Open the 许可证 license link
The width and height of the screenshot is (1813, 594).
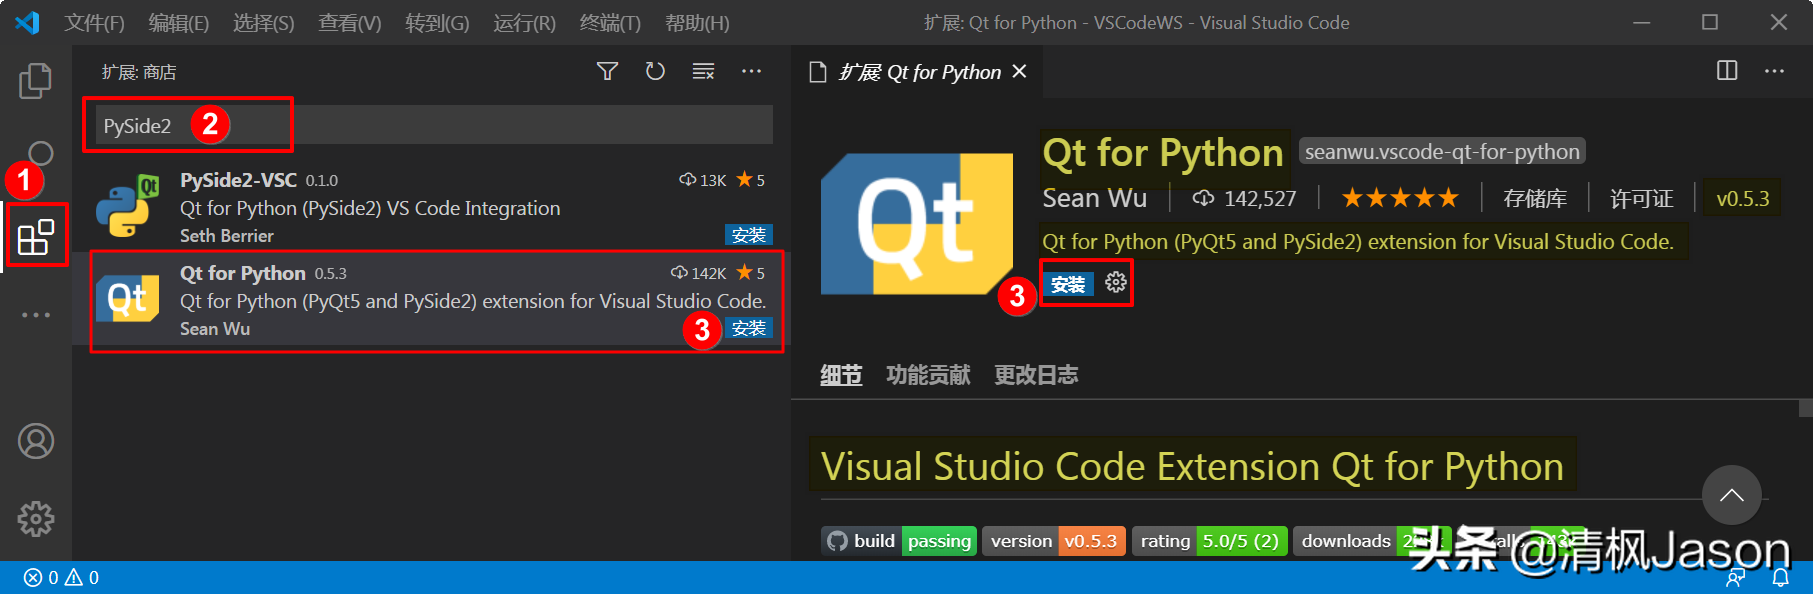(x=1642, y=198)
